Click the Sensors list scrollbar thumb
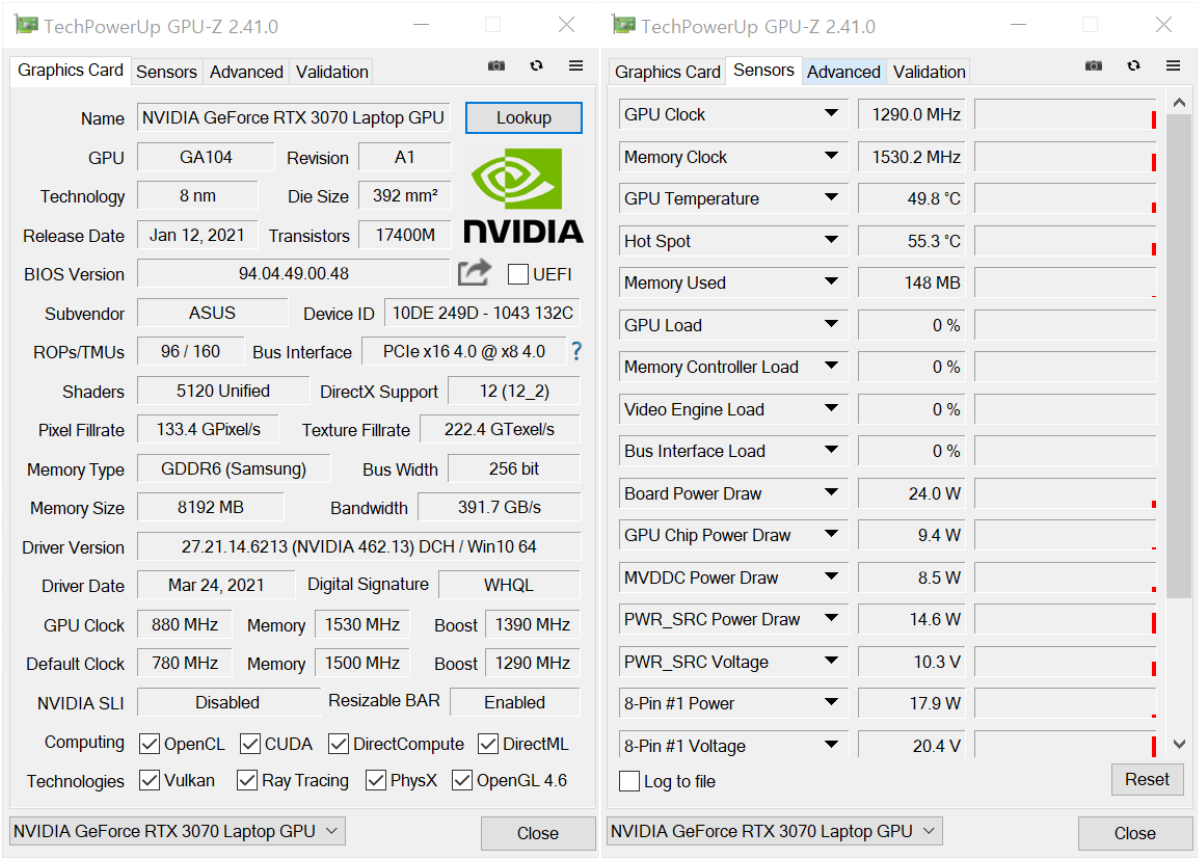 click(x=1178, y=358)
